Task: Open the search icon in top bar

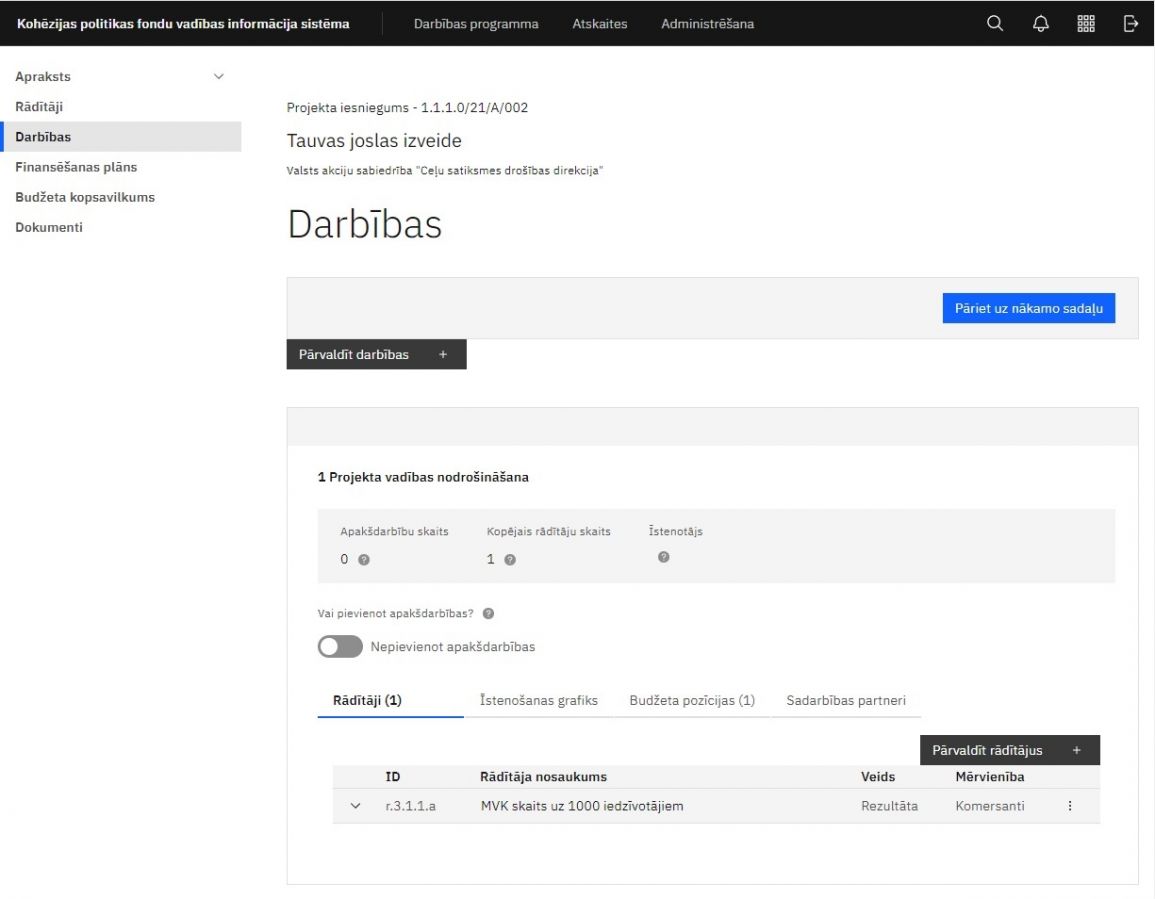Action: (994, 24)
